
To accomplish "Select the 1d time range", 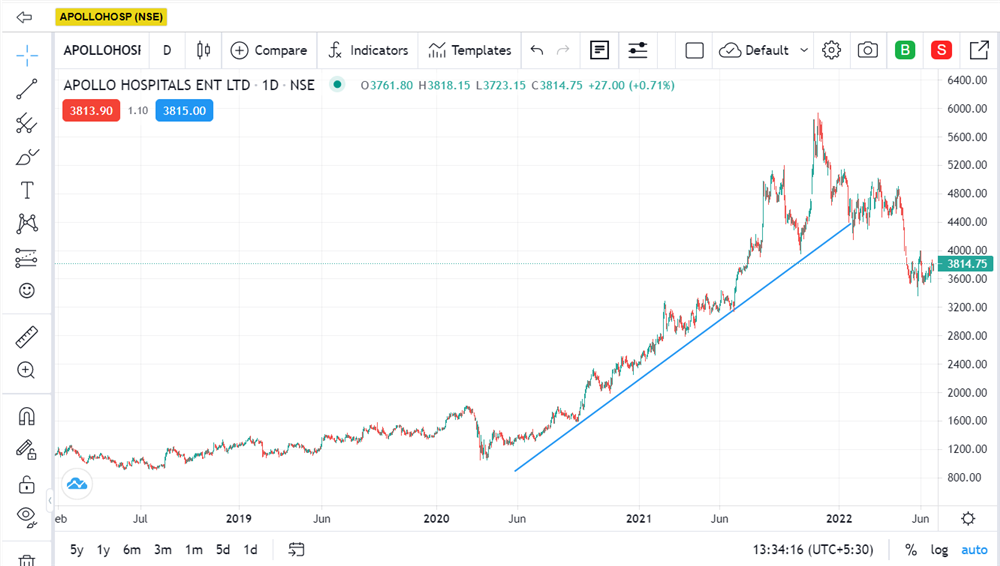I will point(251,550).
